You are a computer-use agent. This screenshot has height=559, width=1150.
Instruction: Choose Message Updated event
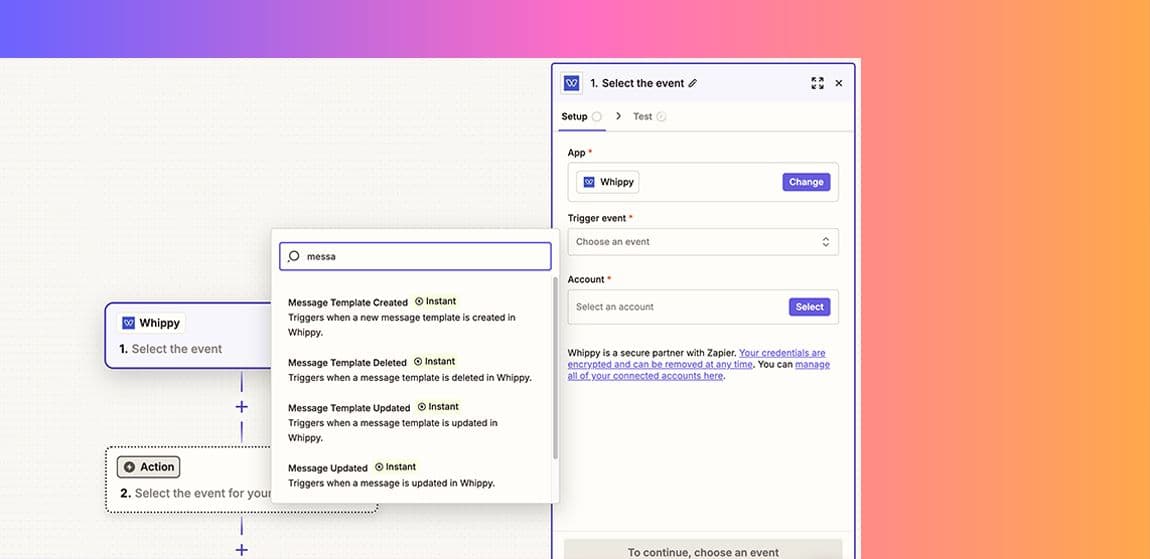coord(411,475)
